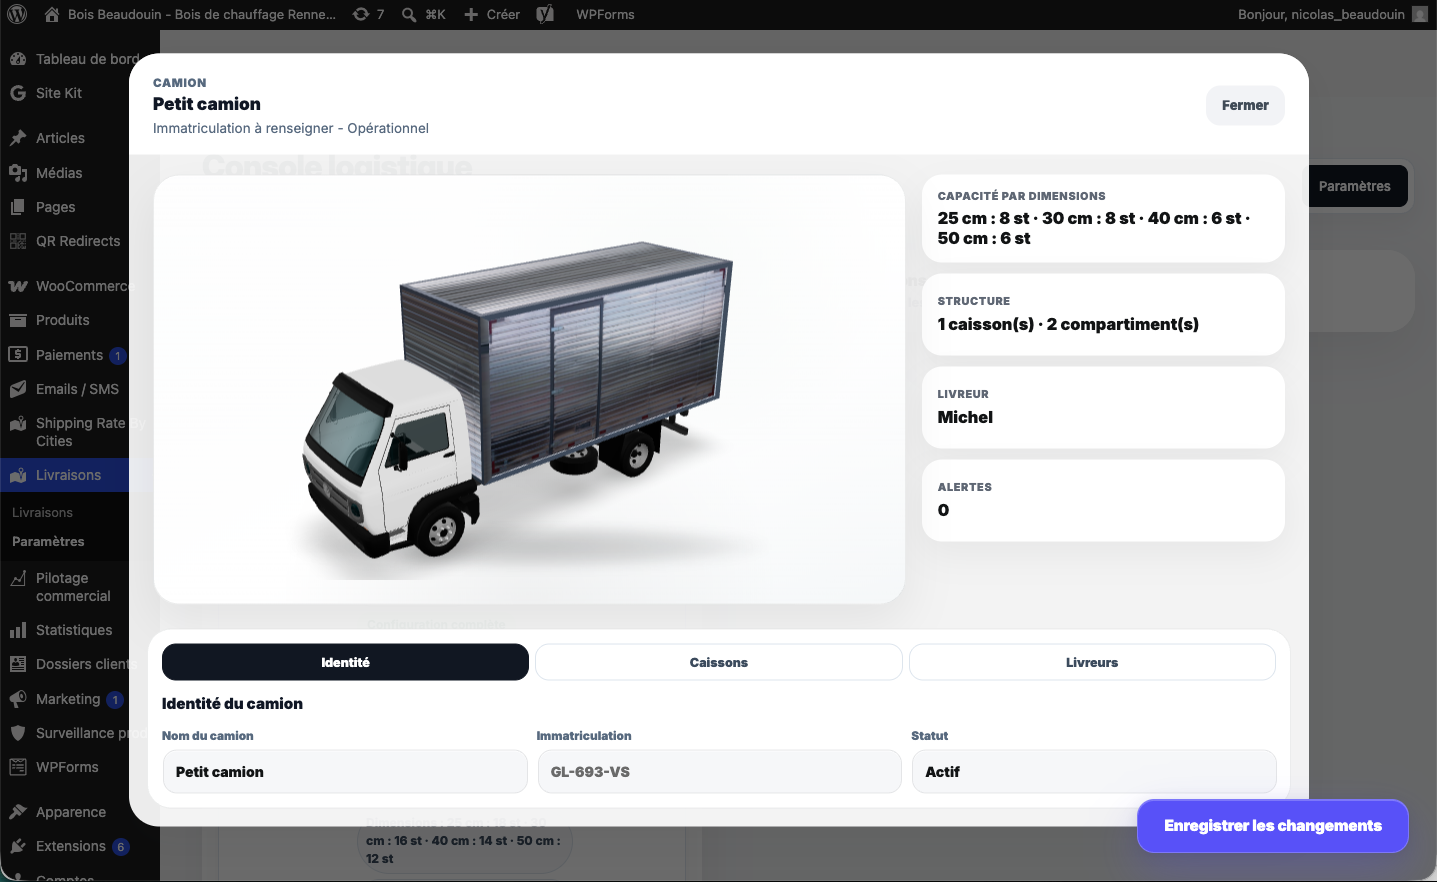Click the Alertes count 0

[x=943, y=510]
